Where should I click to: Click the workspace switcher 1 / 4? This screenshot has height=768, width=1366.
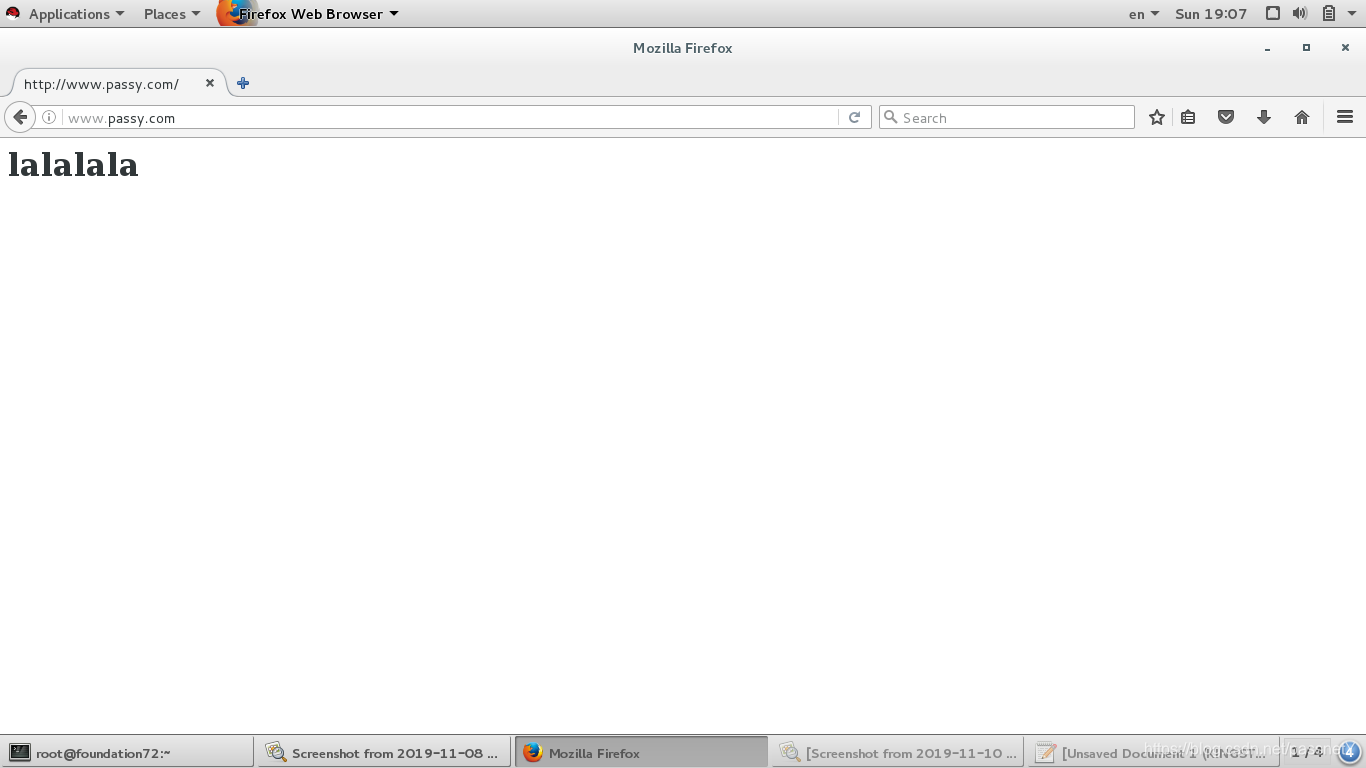point(1306,752)
